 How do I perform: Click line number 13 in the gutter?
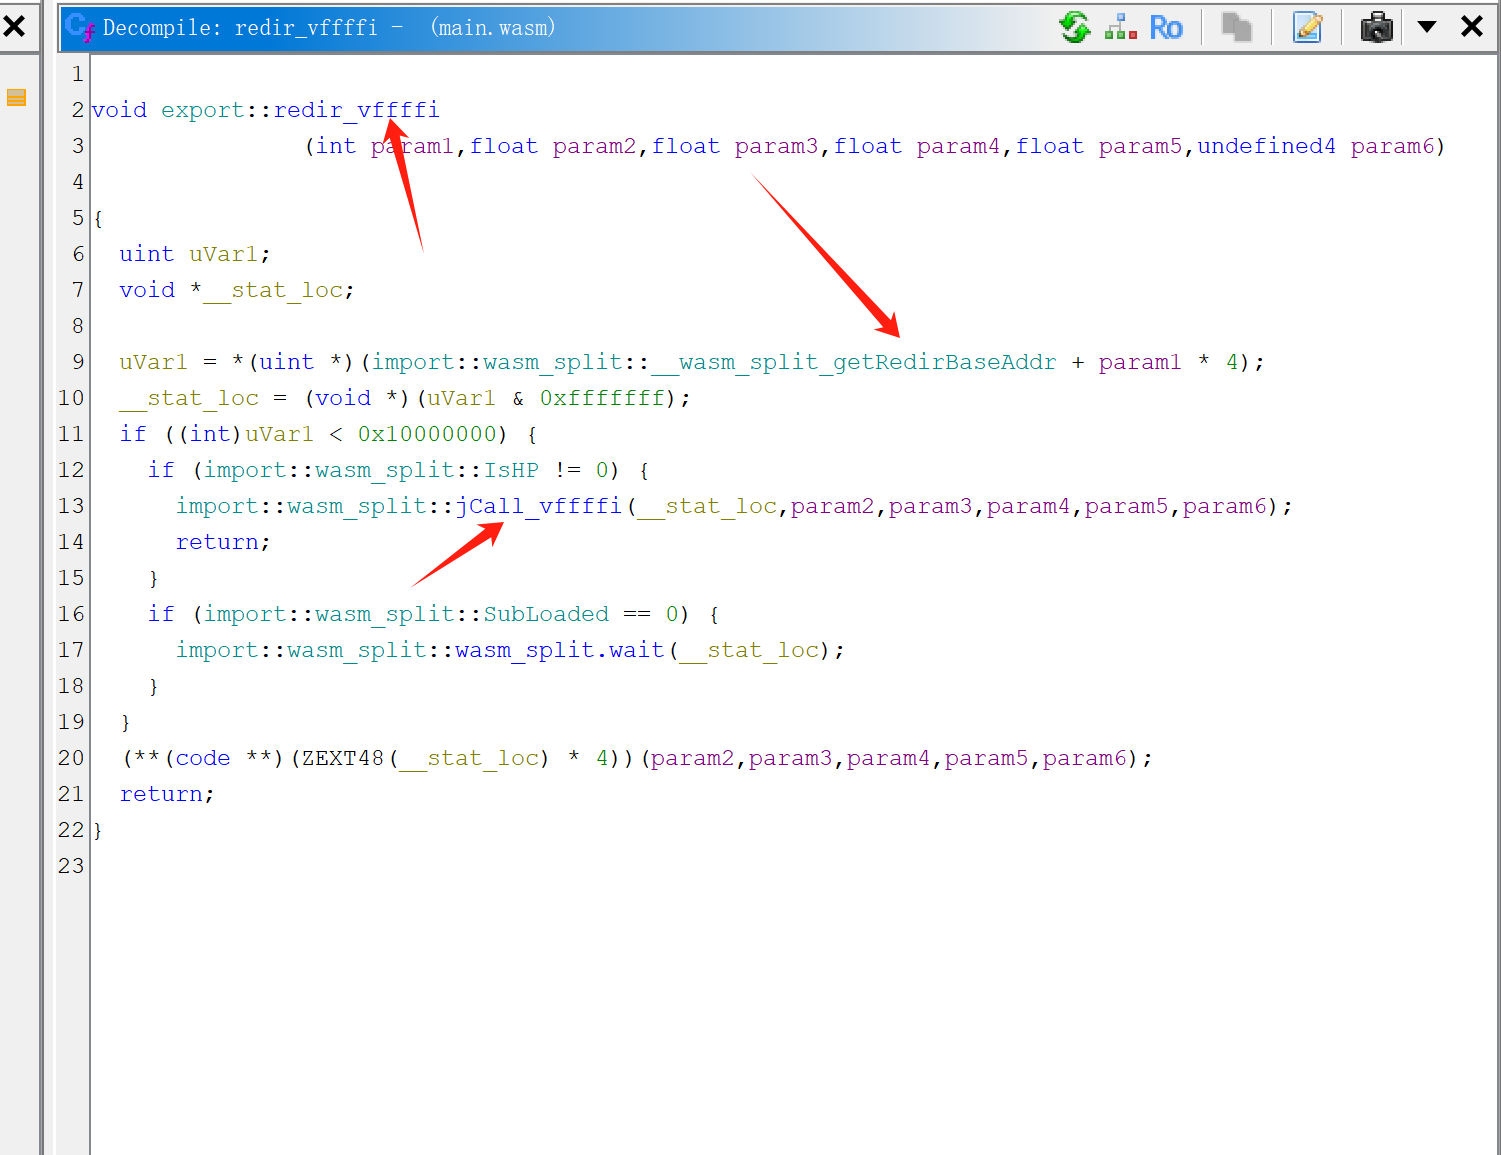pyautogui.click(x=71, y=506)
